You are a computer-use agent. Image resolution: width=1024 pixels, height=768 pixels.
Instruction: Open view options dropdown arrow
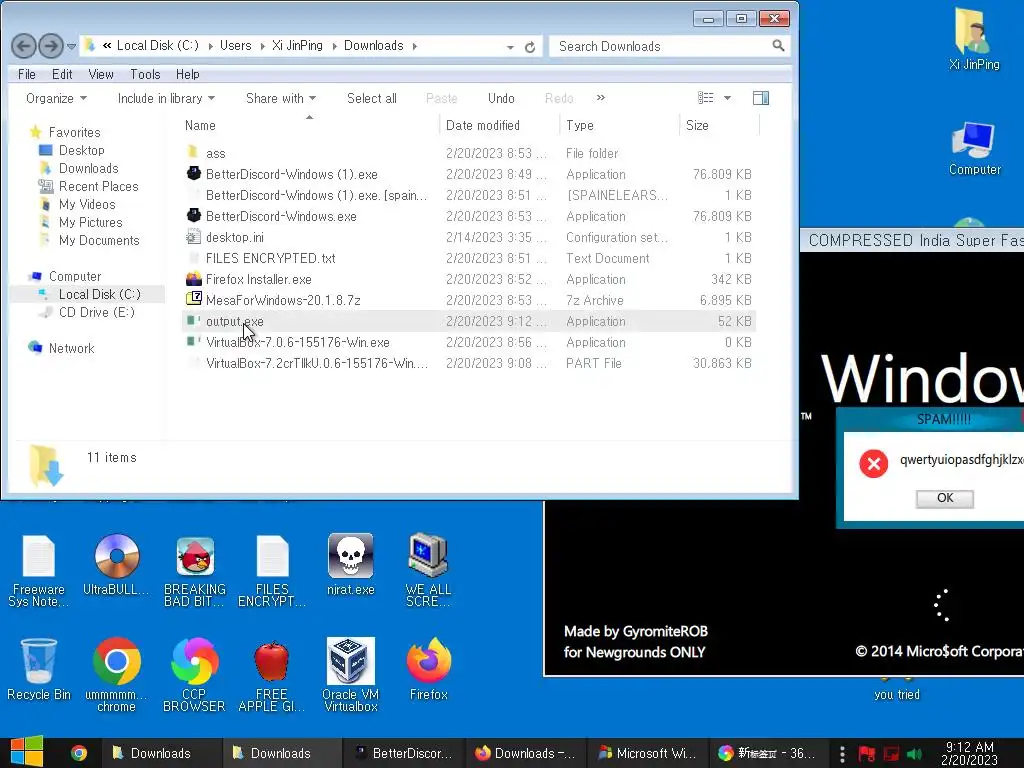(728, 98)
